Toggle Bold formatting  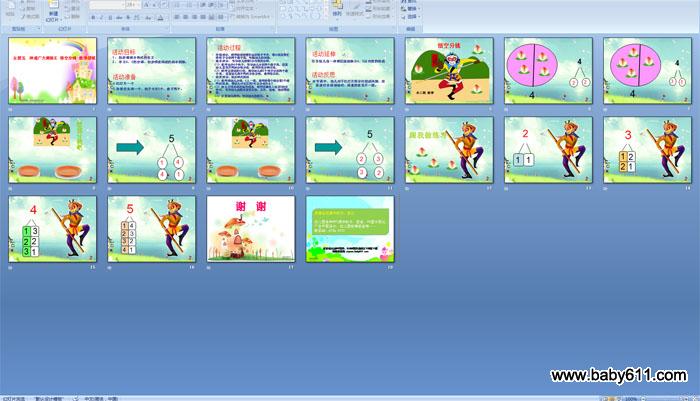click(x=93, y=17)
